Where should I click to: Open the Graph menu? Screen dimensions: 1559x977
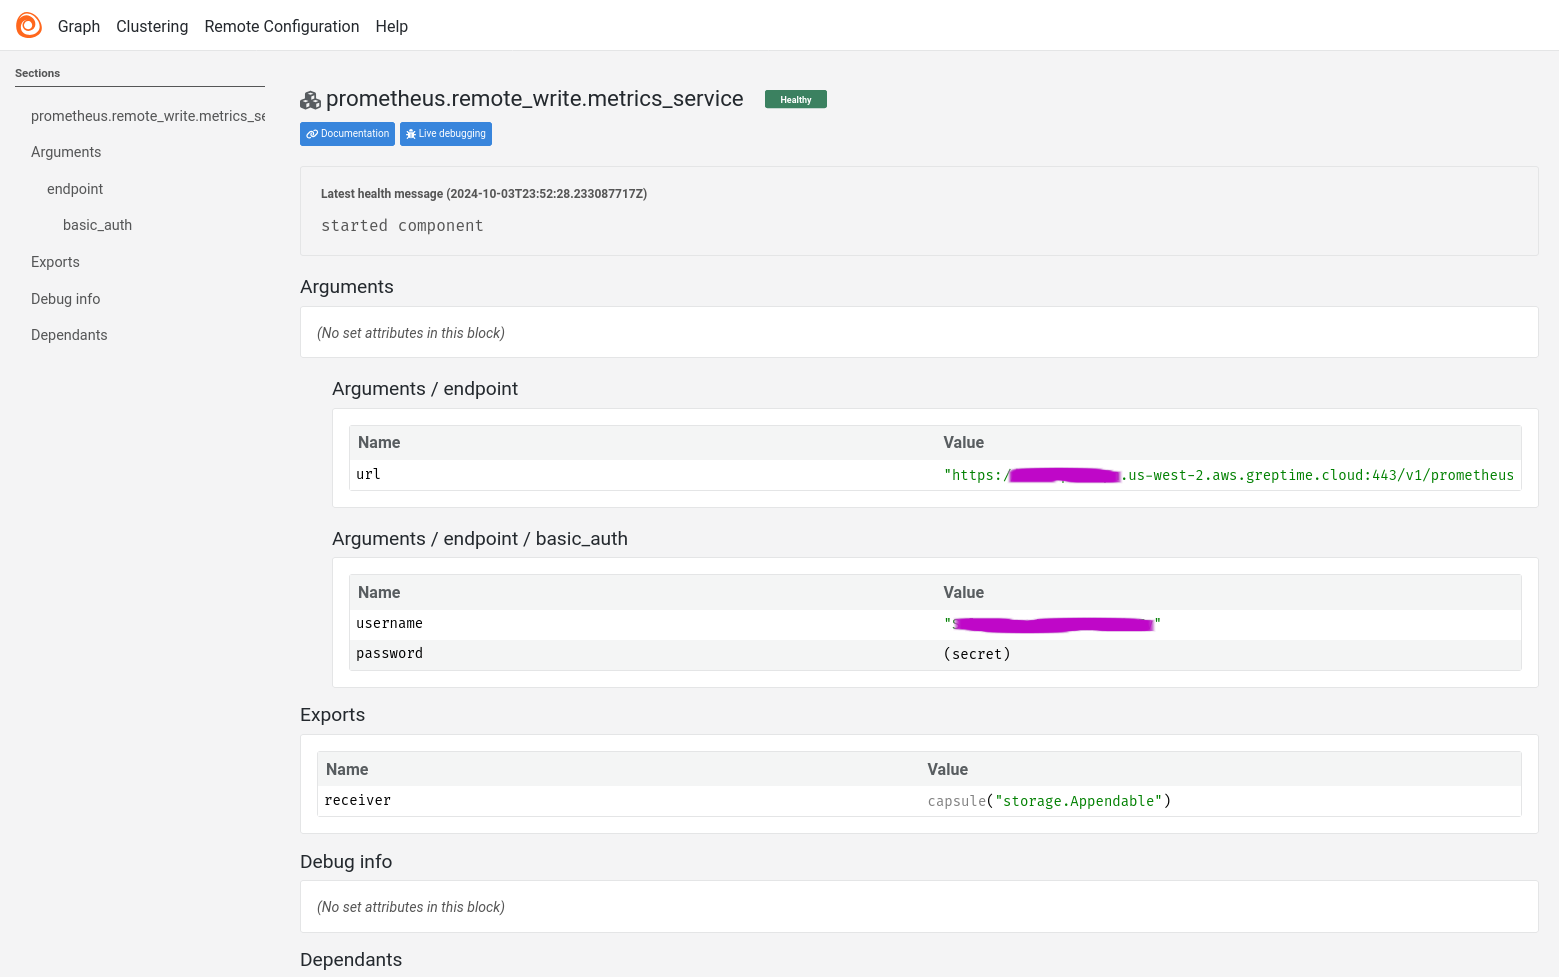(79, 26)
